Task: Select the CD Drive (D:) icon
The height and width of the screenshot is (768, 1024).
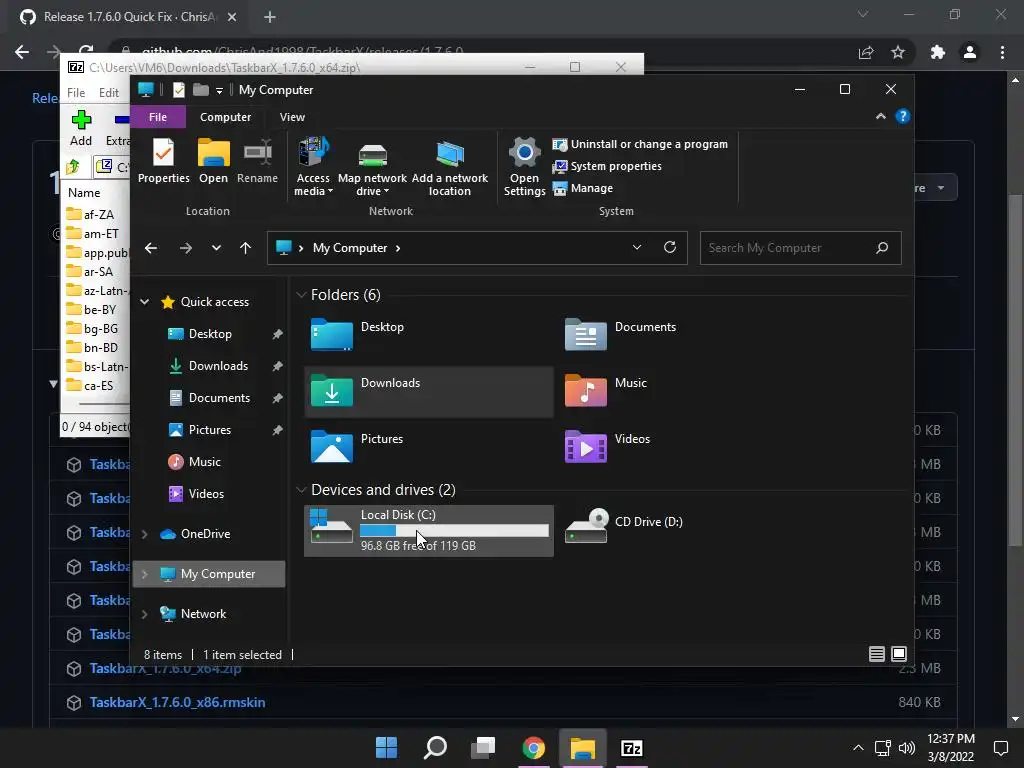Action: pyautogui.click(x=586, y=526)
